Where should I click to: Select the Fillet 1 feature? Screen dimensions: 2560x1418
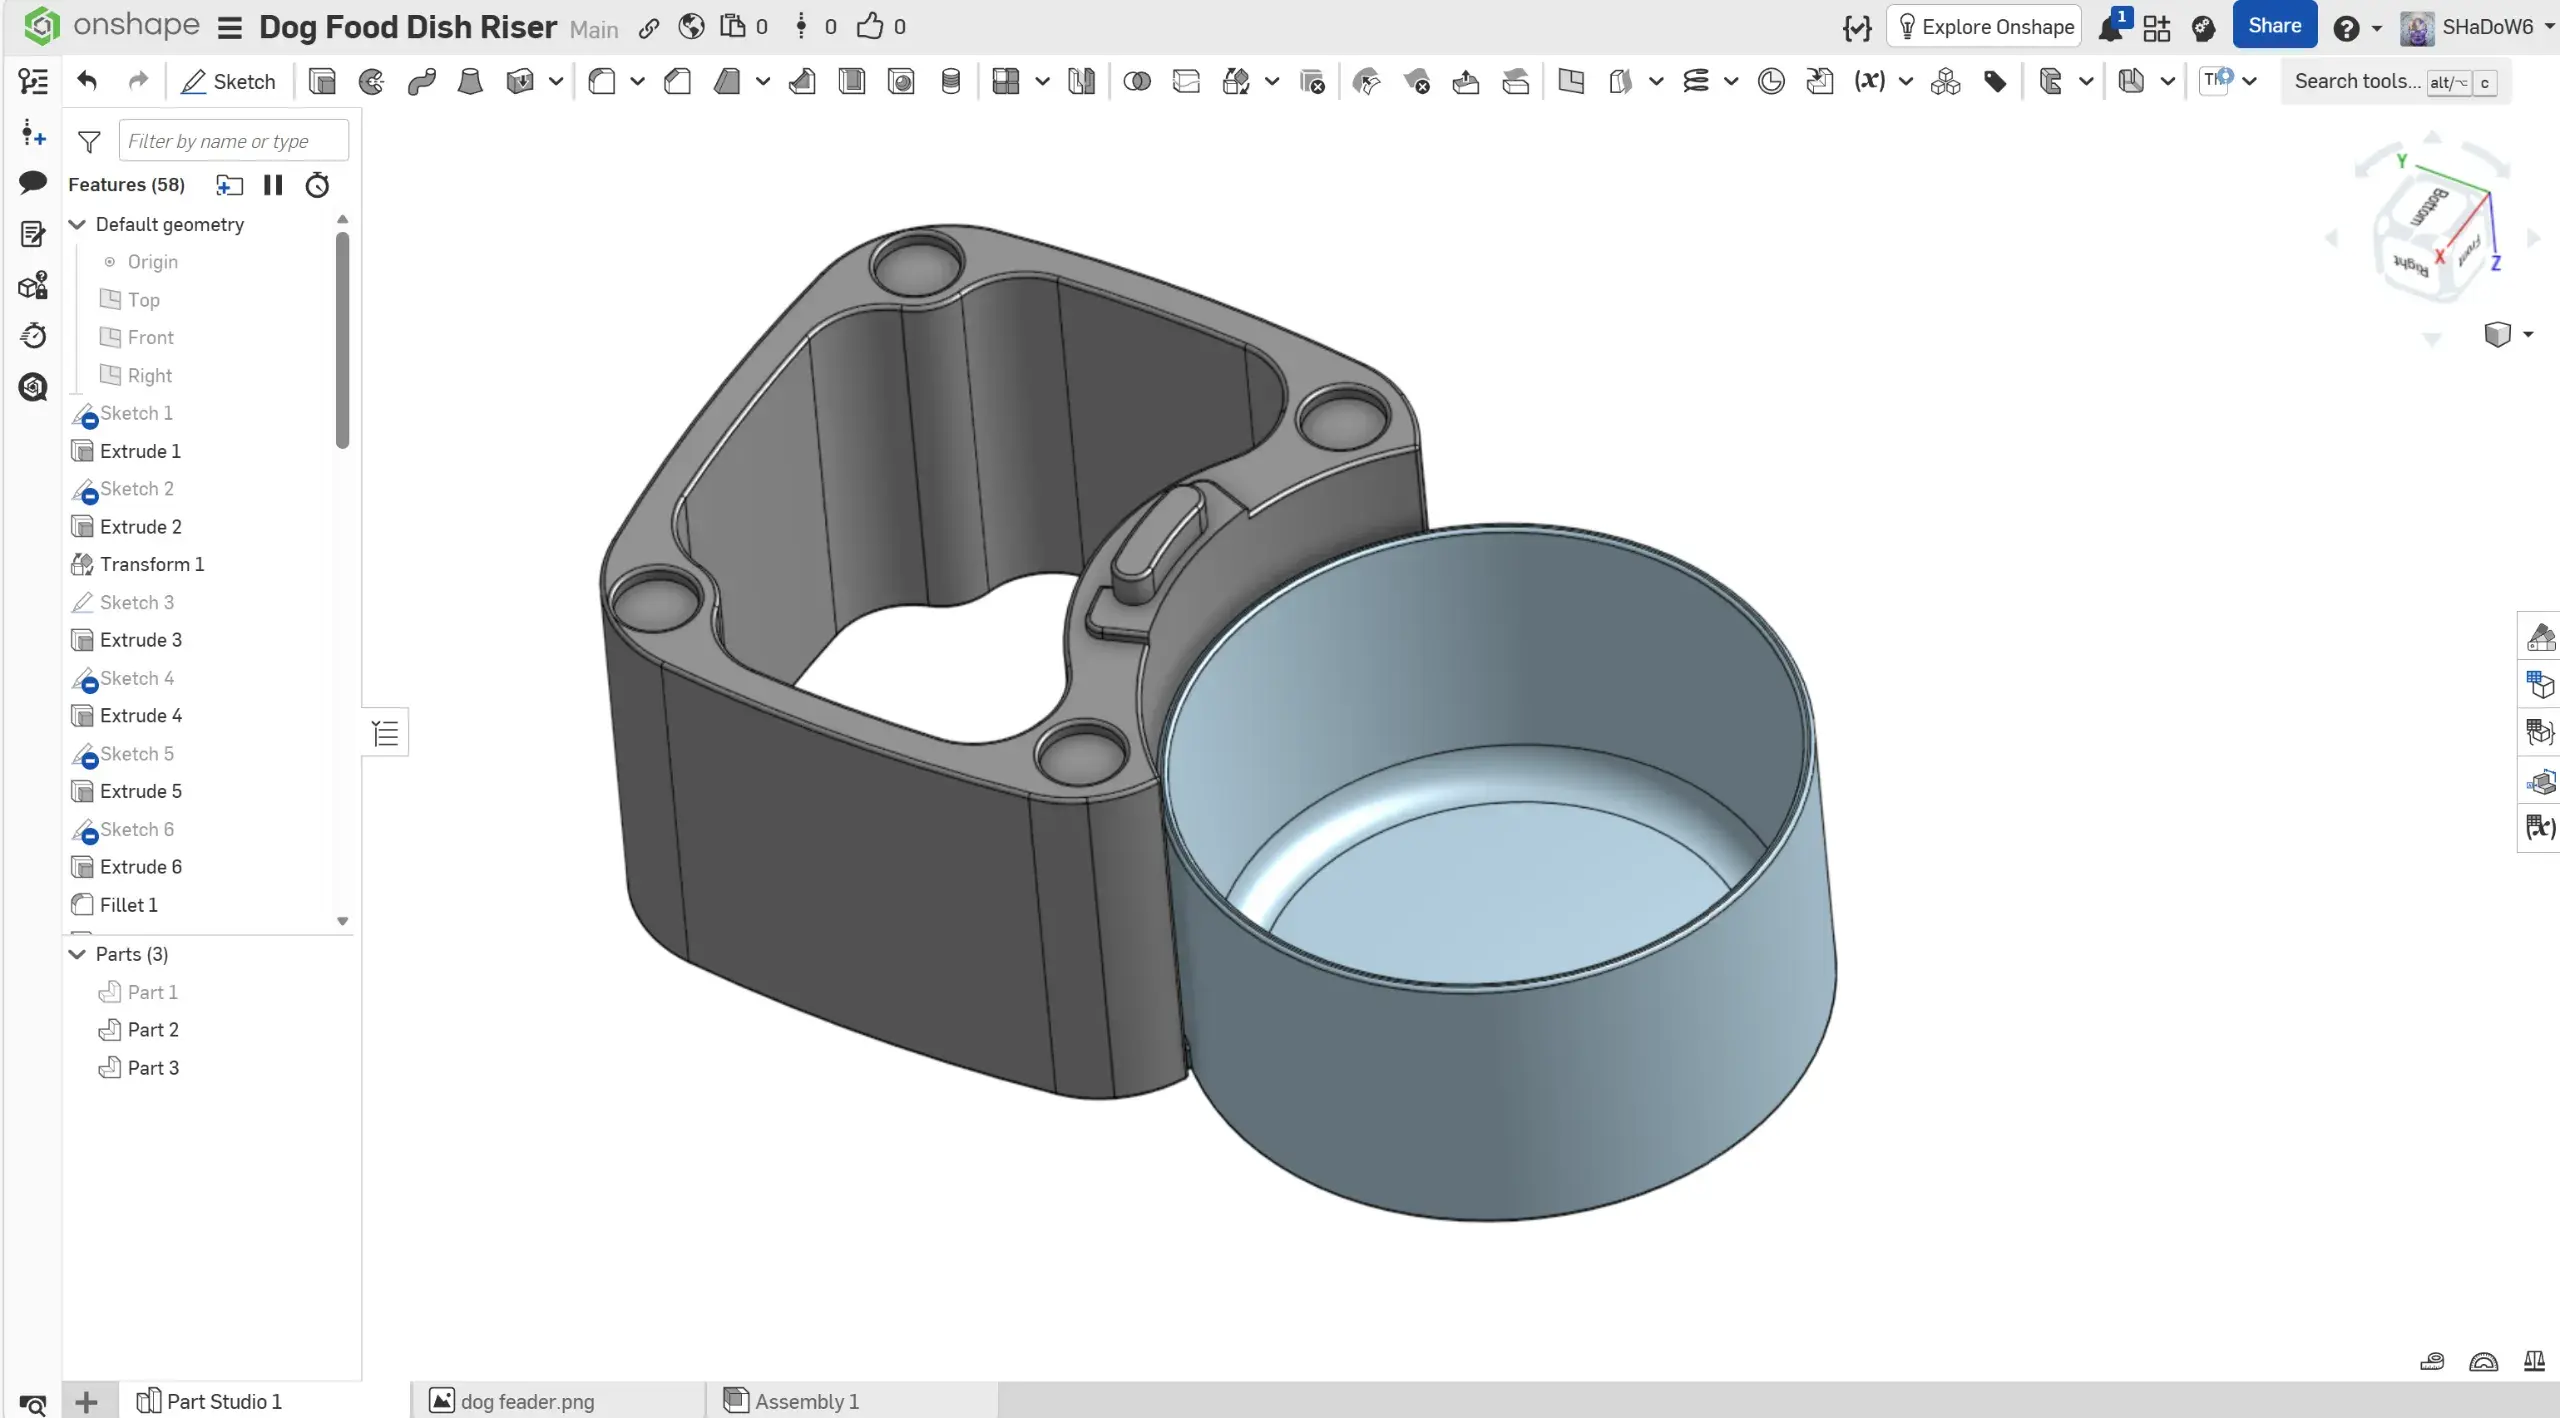(129, 905)
